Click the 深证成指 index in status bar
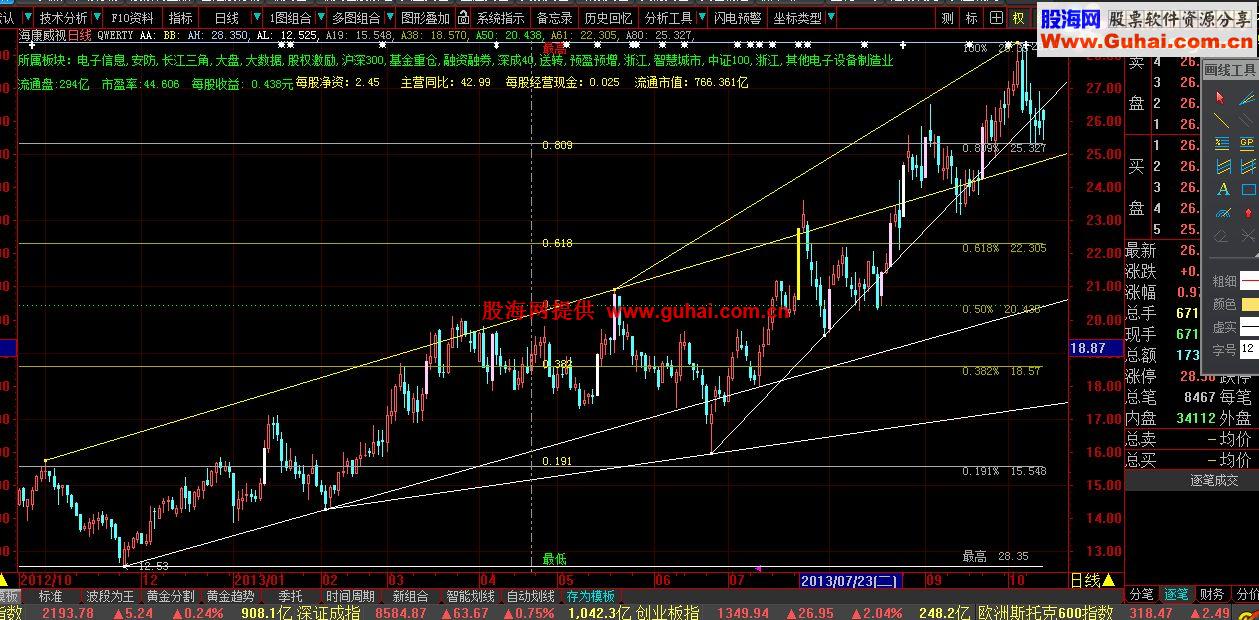This screenshot has width=1259, height=620. (x=328, y=612)
